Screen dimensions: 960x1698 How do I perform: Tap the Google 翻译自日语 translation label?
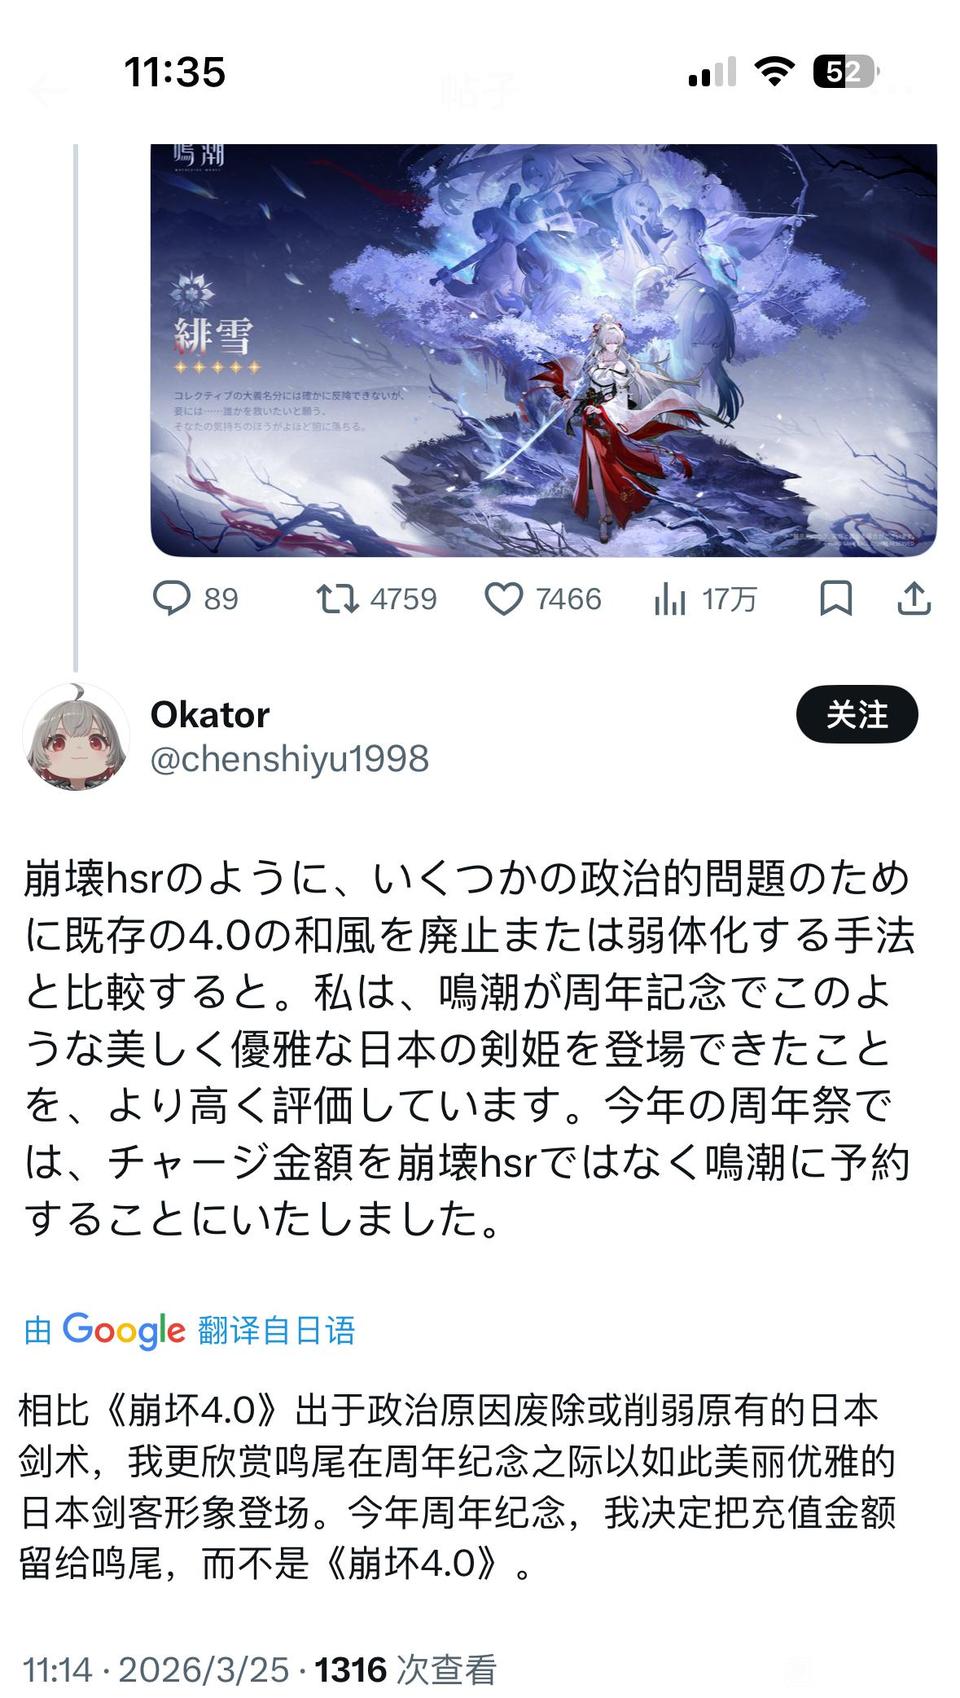point(190,1330)
